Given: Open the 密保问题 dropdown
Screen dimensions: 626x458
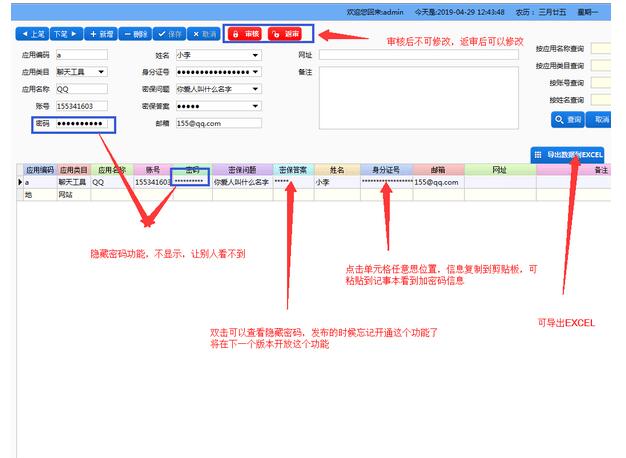Looking at the screenshot, I should click(257, 89).
